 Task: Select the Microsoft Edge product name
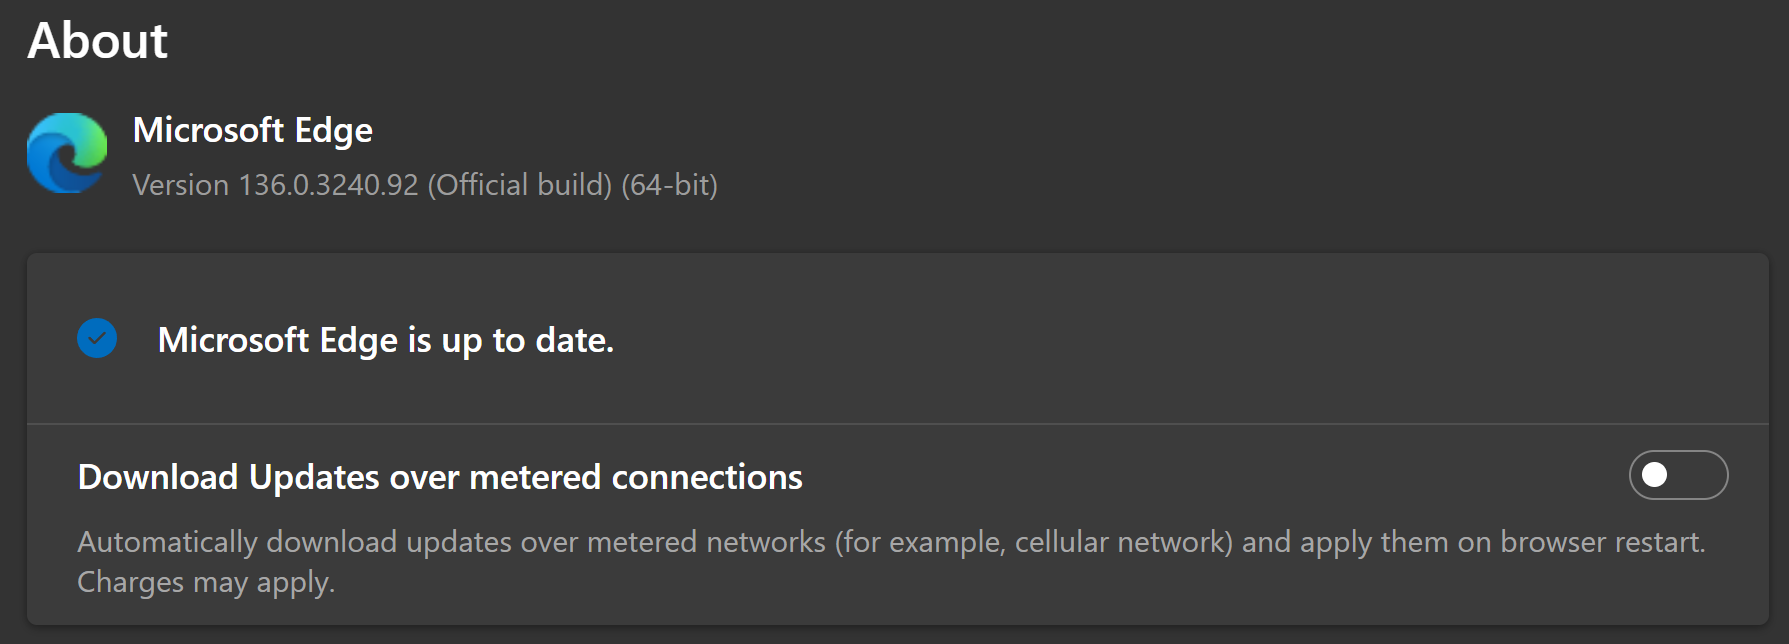[x=253, y=130]
